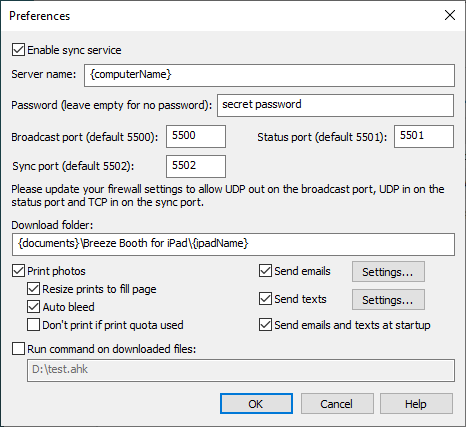This screenshot has width=466, height=427.
Task: Click the 'Password (leave empty for no password):' label
Action: [112, 105]
